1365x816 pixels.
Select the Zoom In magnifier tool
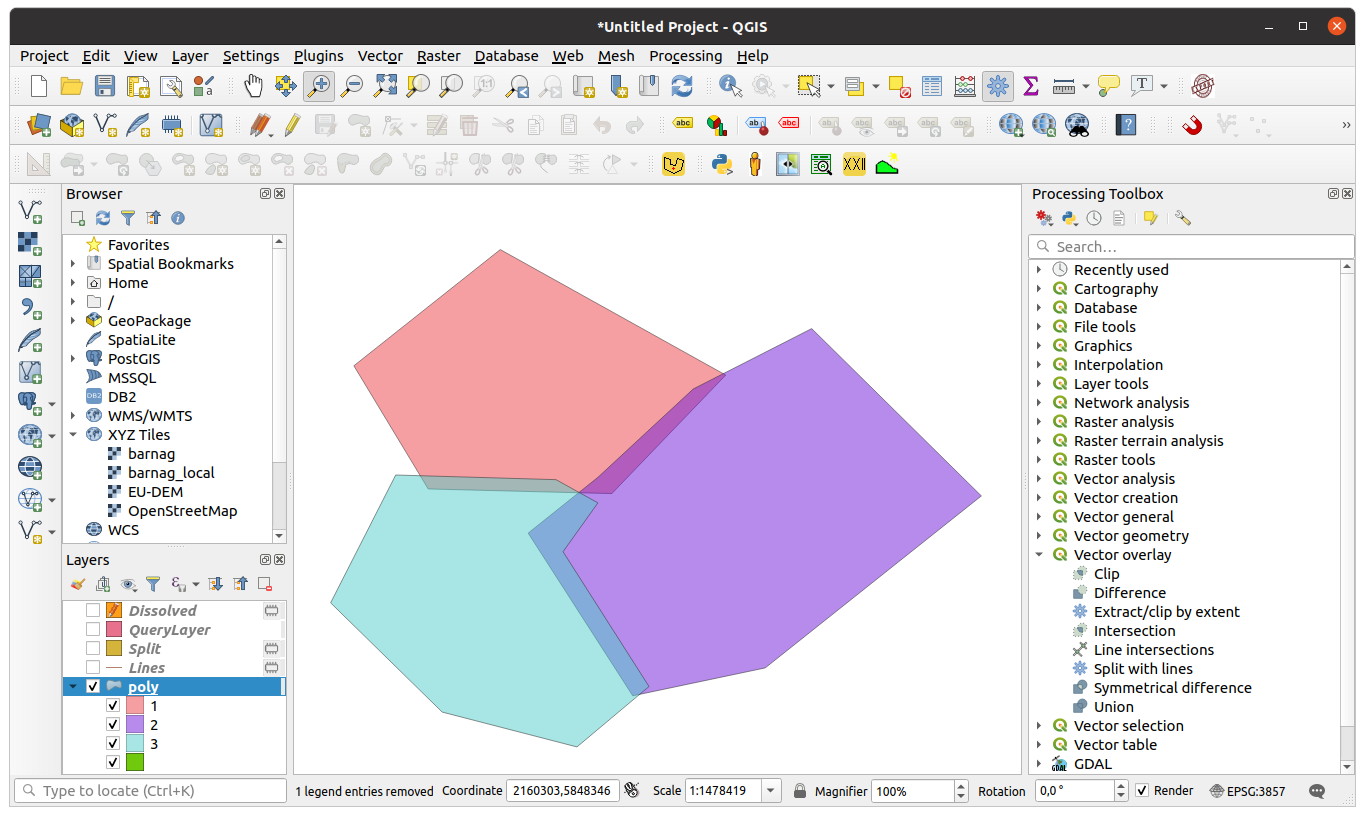coord(319,86)
